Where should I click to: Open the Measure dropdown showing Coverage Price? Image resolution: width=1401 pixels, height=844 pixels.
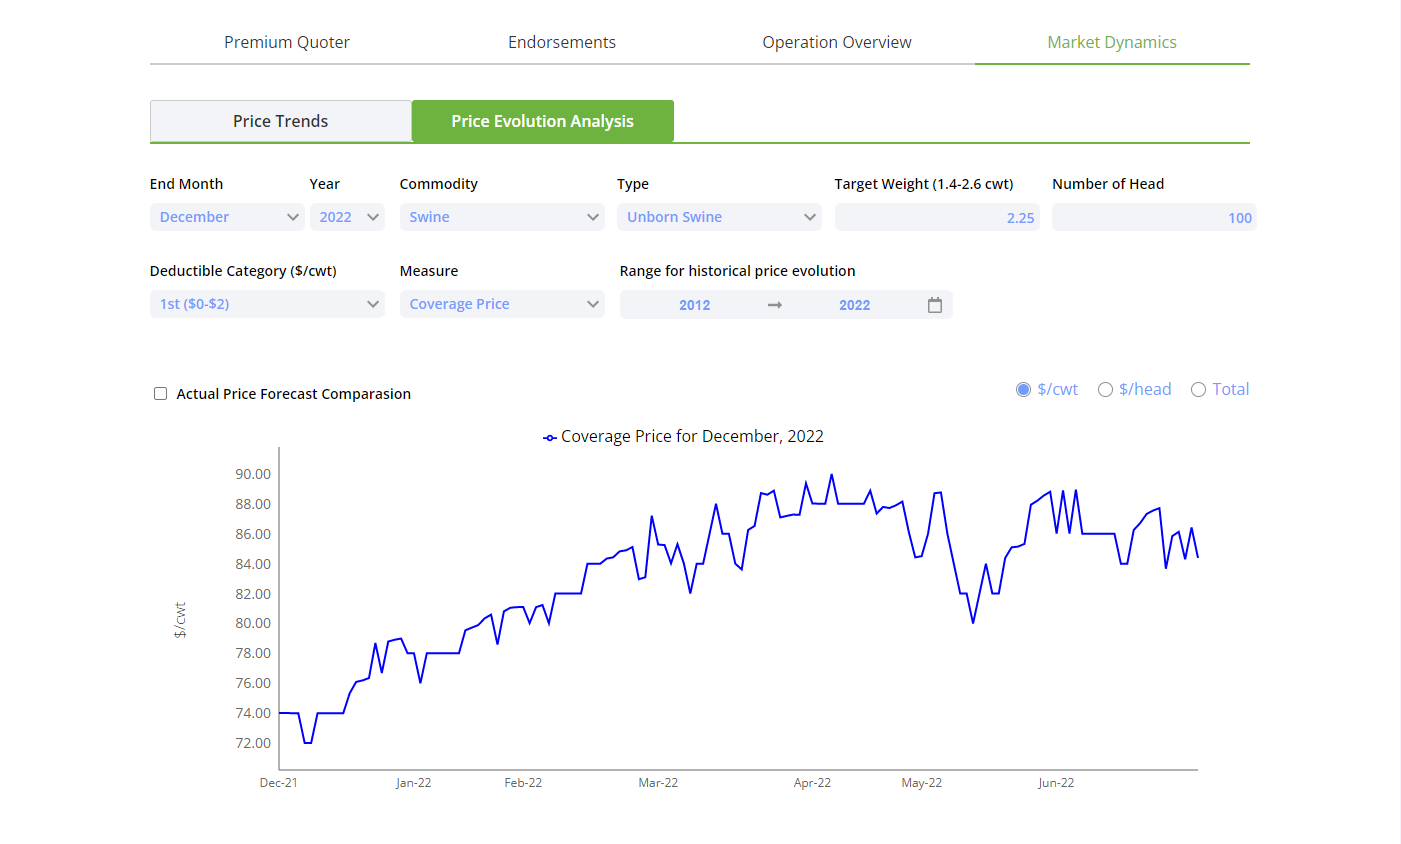pyautogui.click(x=502, y=304)
